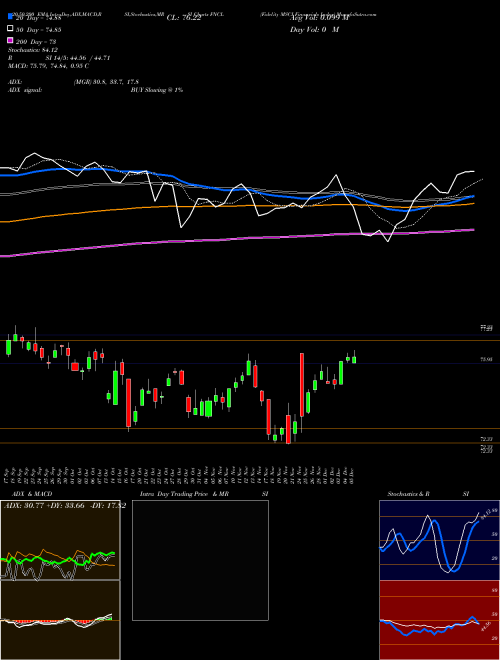Click the blue 20 Day legend swatch
Screen dimensions: 500x660
pyautogui.click(x=10, y=16)
